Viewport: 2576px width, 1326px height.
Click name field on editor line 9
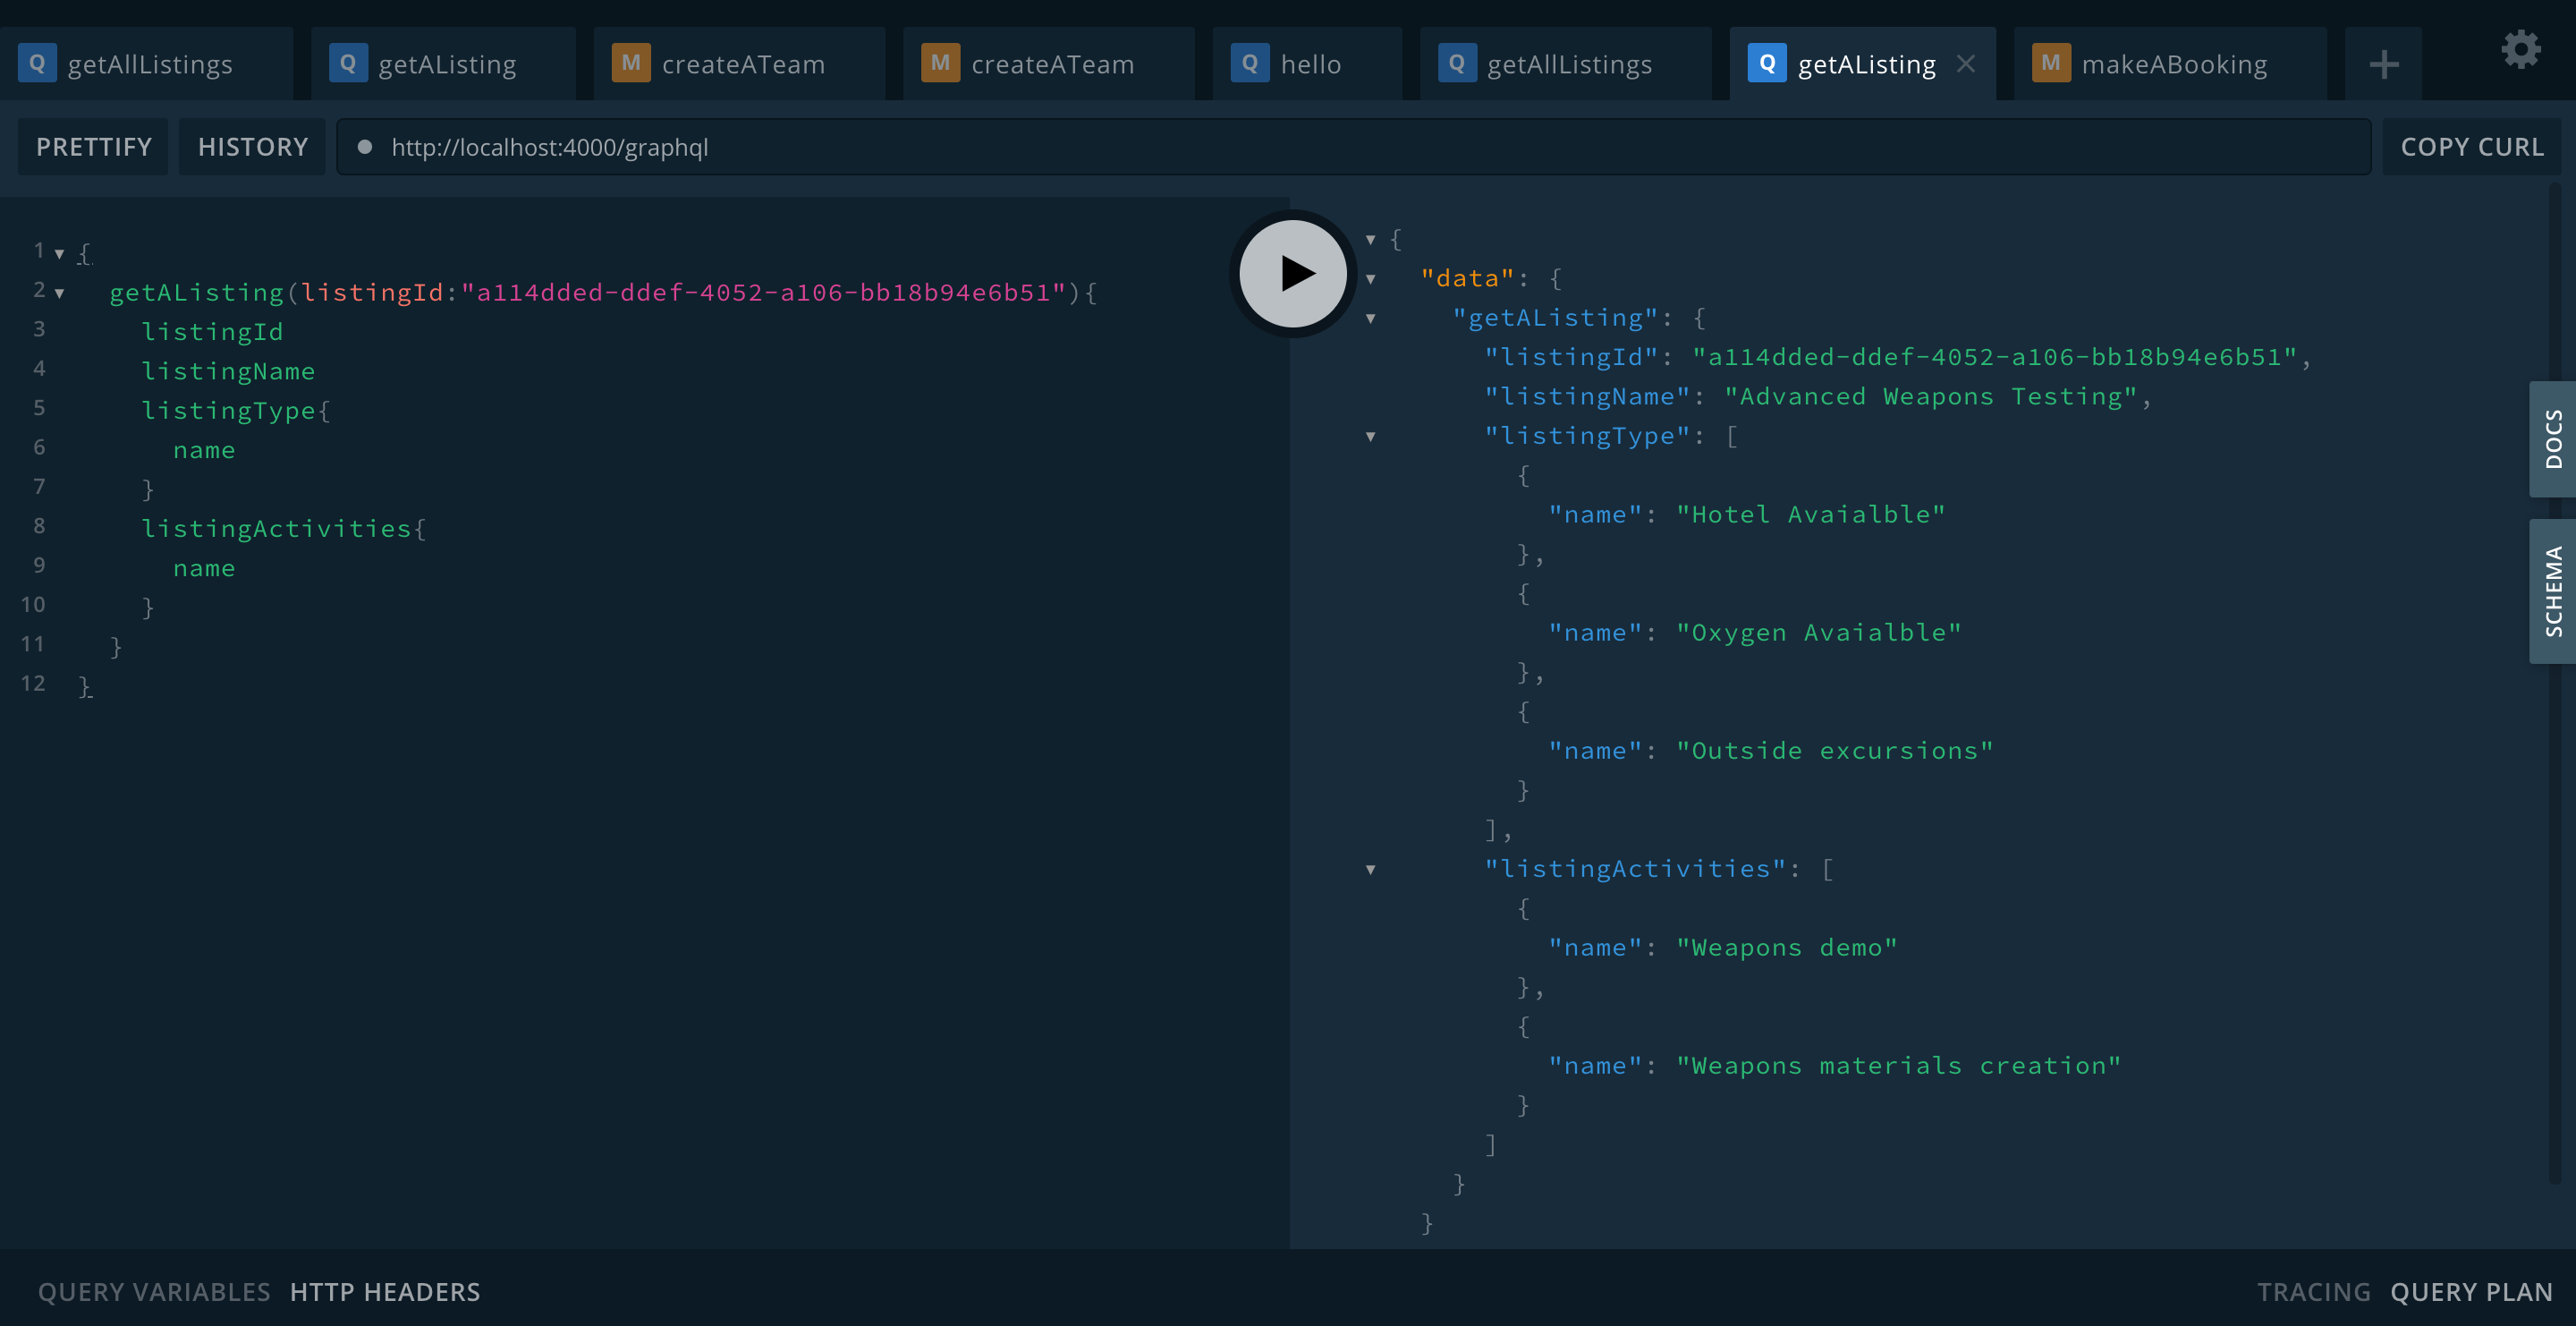204,568
